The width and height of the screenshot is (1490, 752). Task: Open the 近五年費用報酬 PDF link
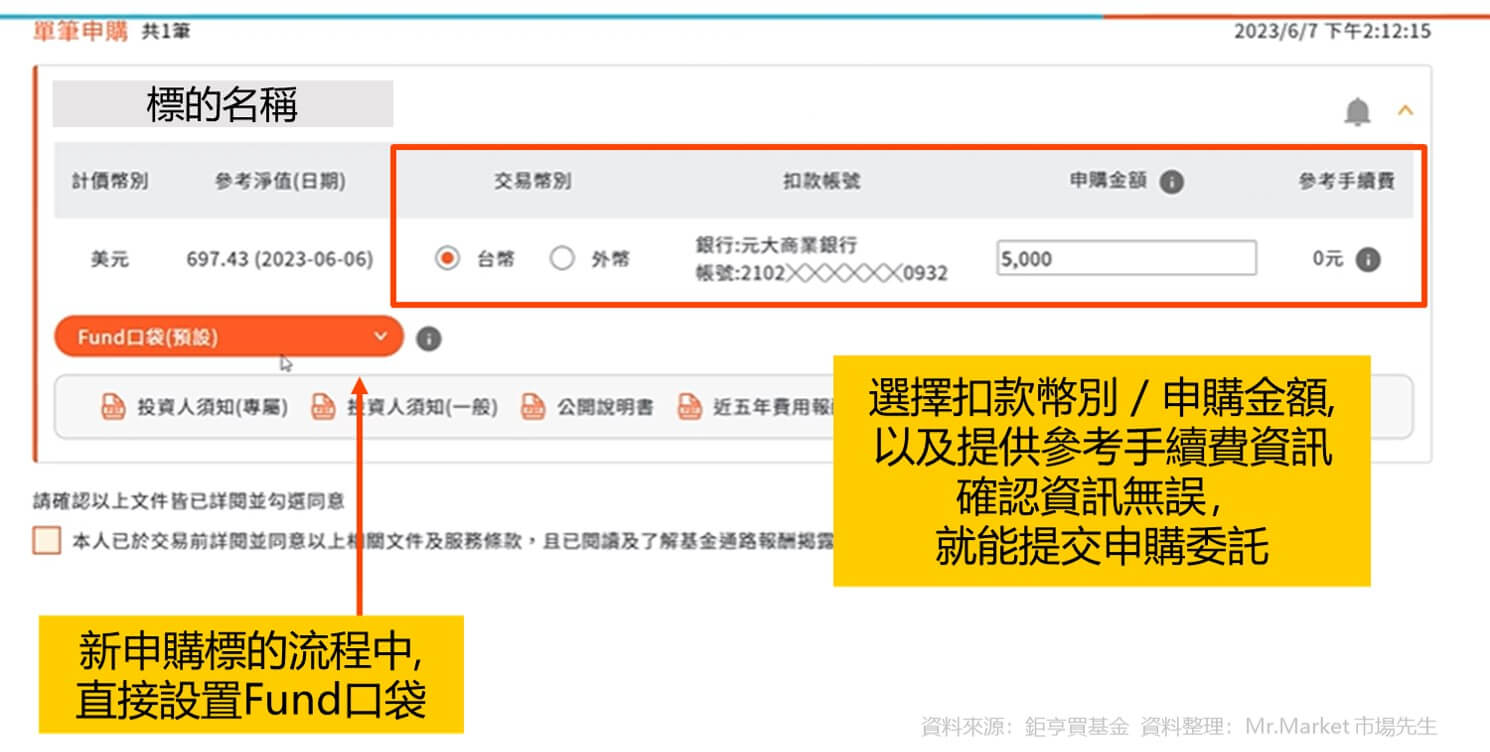coord(757,407)
